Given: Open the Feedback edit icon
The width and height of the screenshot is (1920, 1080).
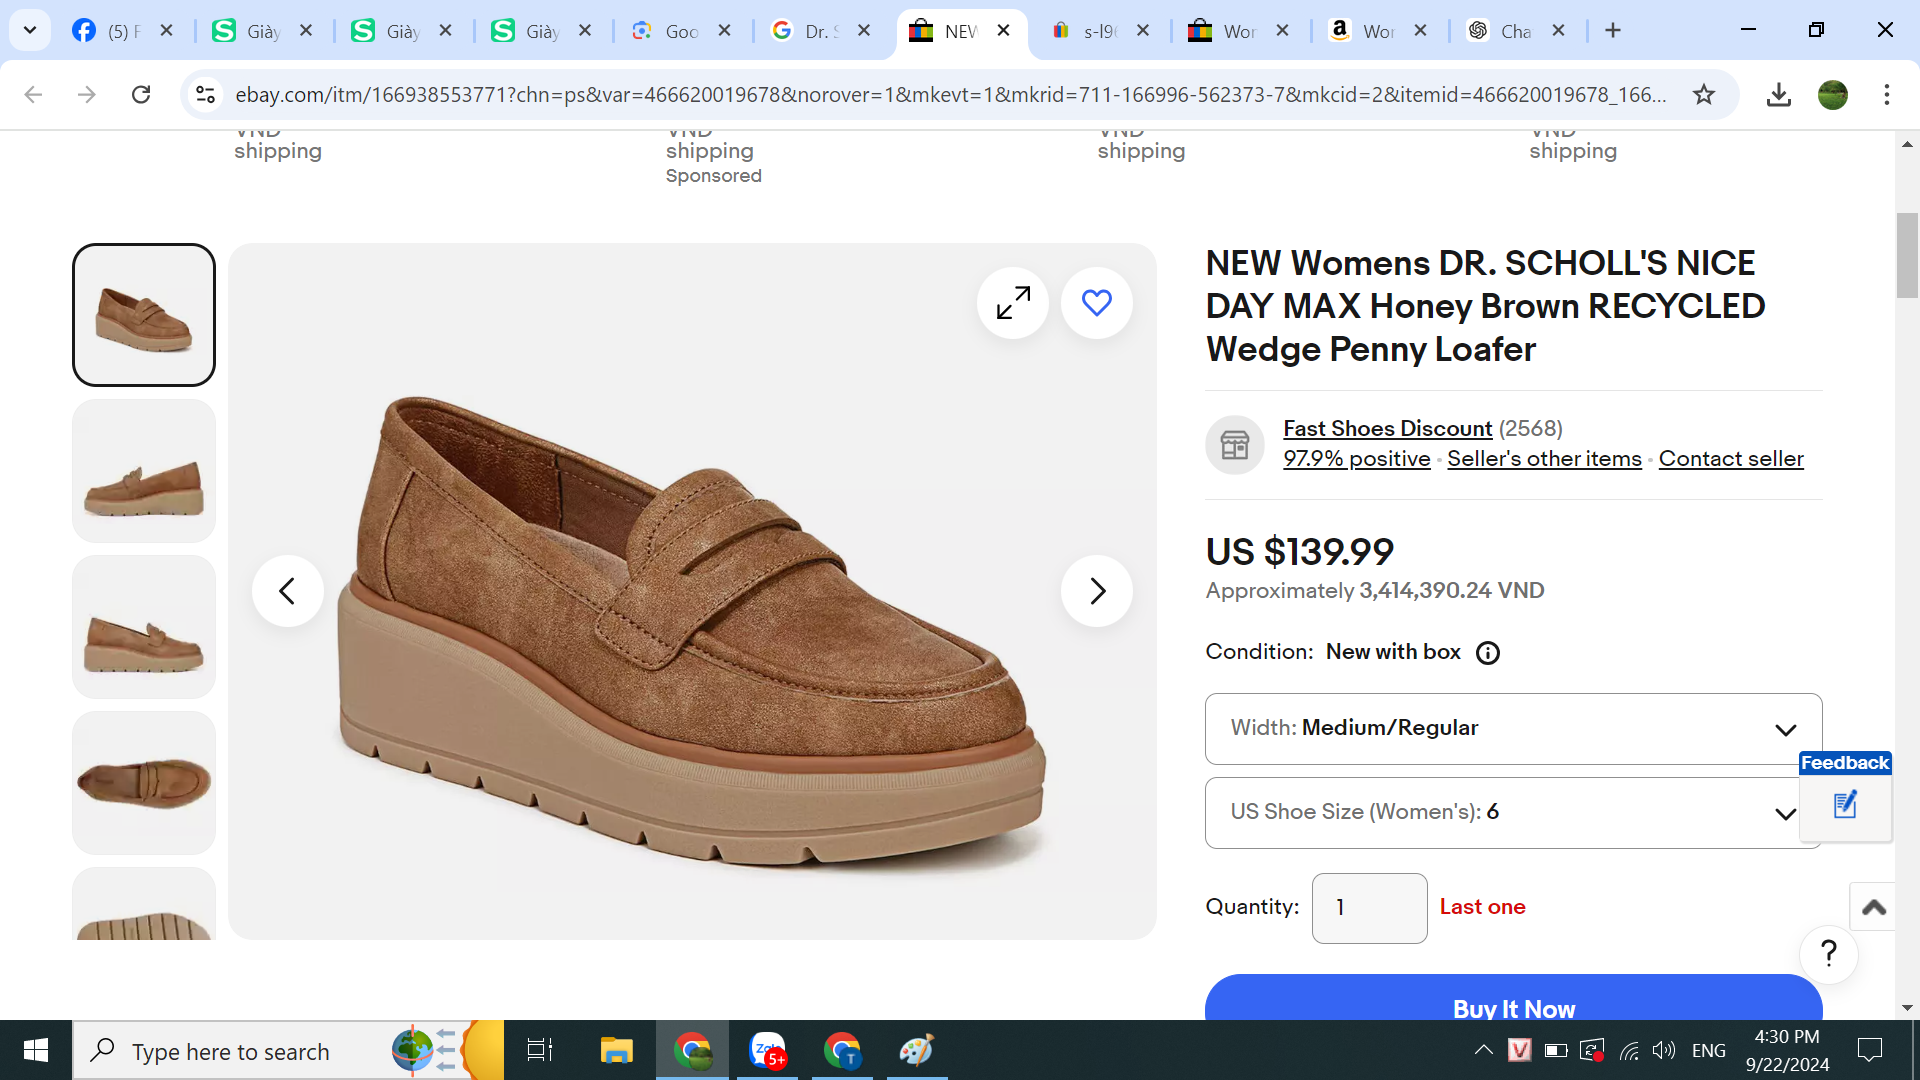Looking at the screenshot, I should pyautogui.click(x=1845, y=805).
